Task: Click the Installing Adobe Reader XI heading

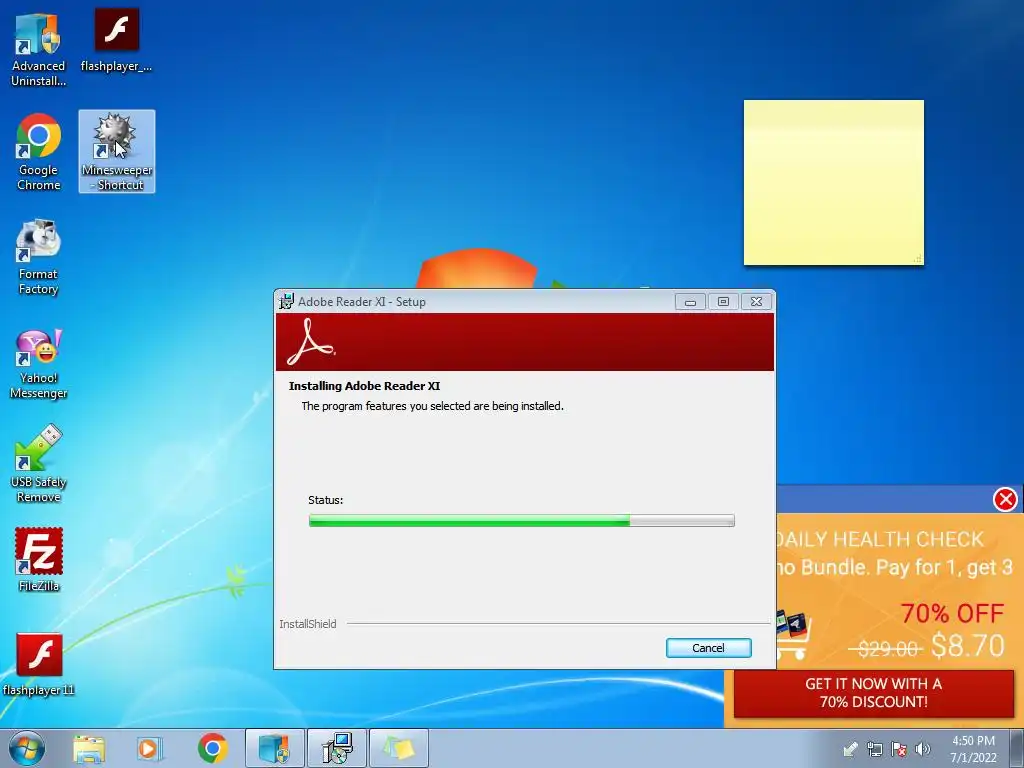Action: (x=364, y=386)
